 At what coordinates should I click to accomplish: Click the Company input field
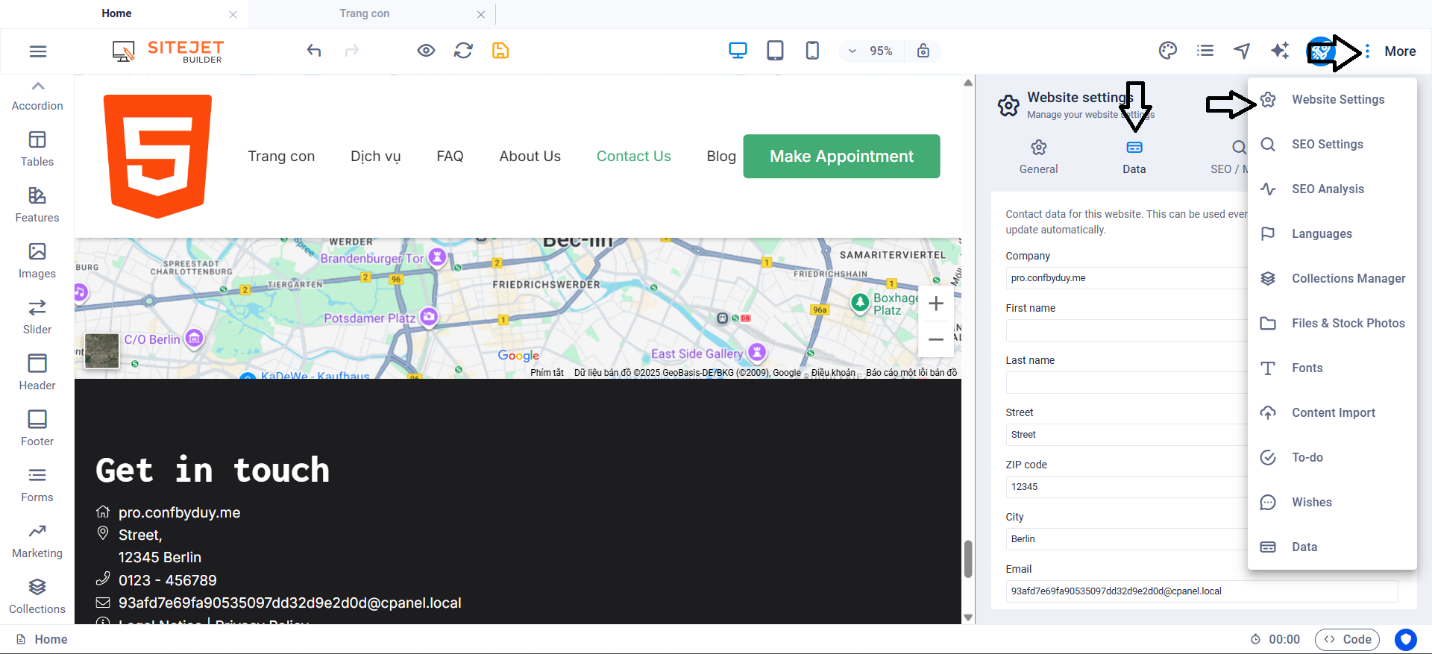point(1125,278)
